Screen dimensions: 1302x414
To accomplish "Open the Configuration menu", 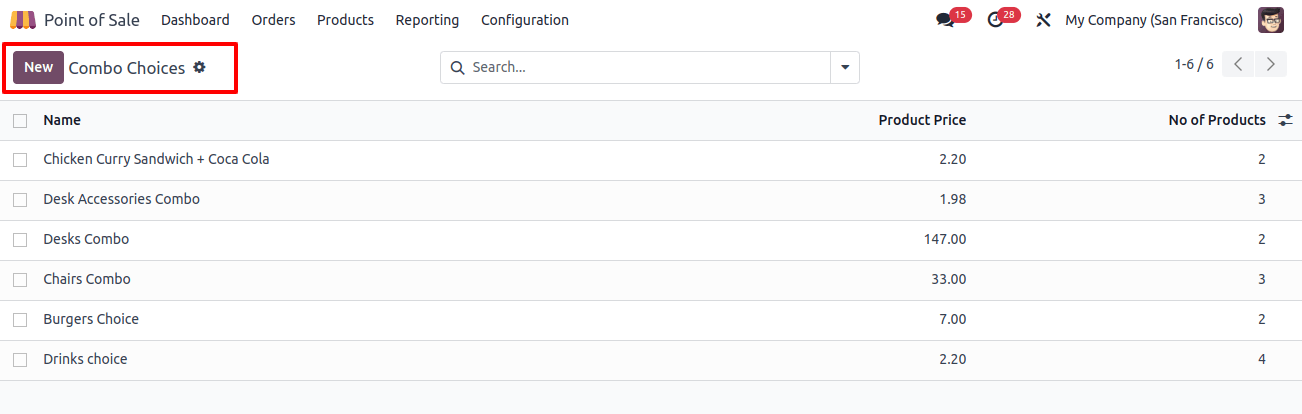I will pos(525,20).
